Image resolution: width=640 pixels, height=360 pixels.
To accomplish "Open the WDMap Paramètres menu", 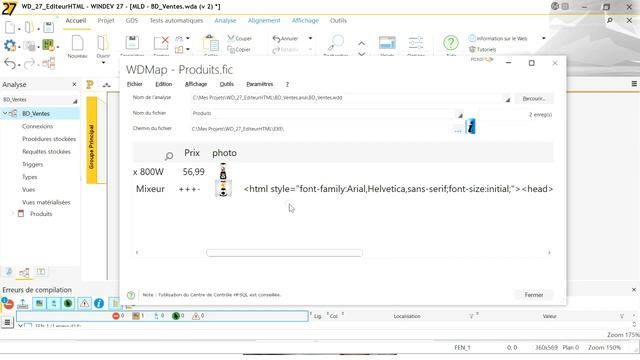I will [260, 84].
